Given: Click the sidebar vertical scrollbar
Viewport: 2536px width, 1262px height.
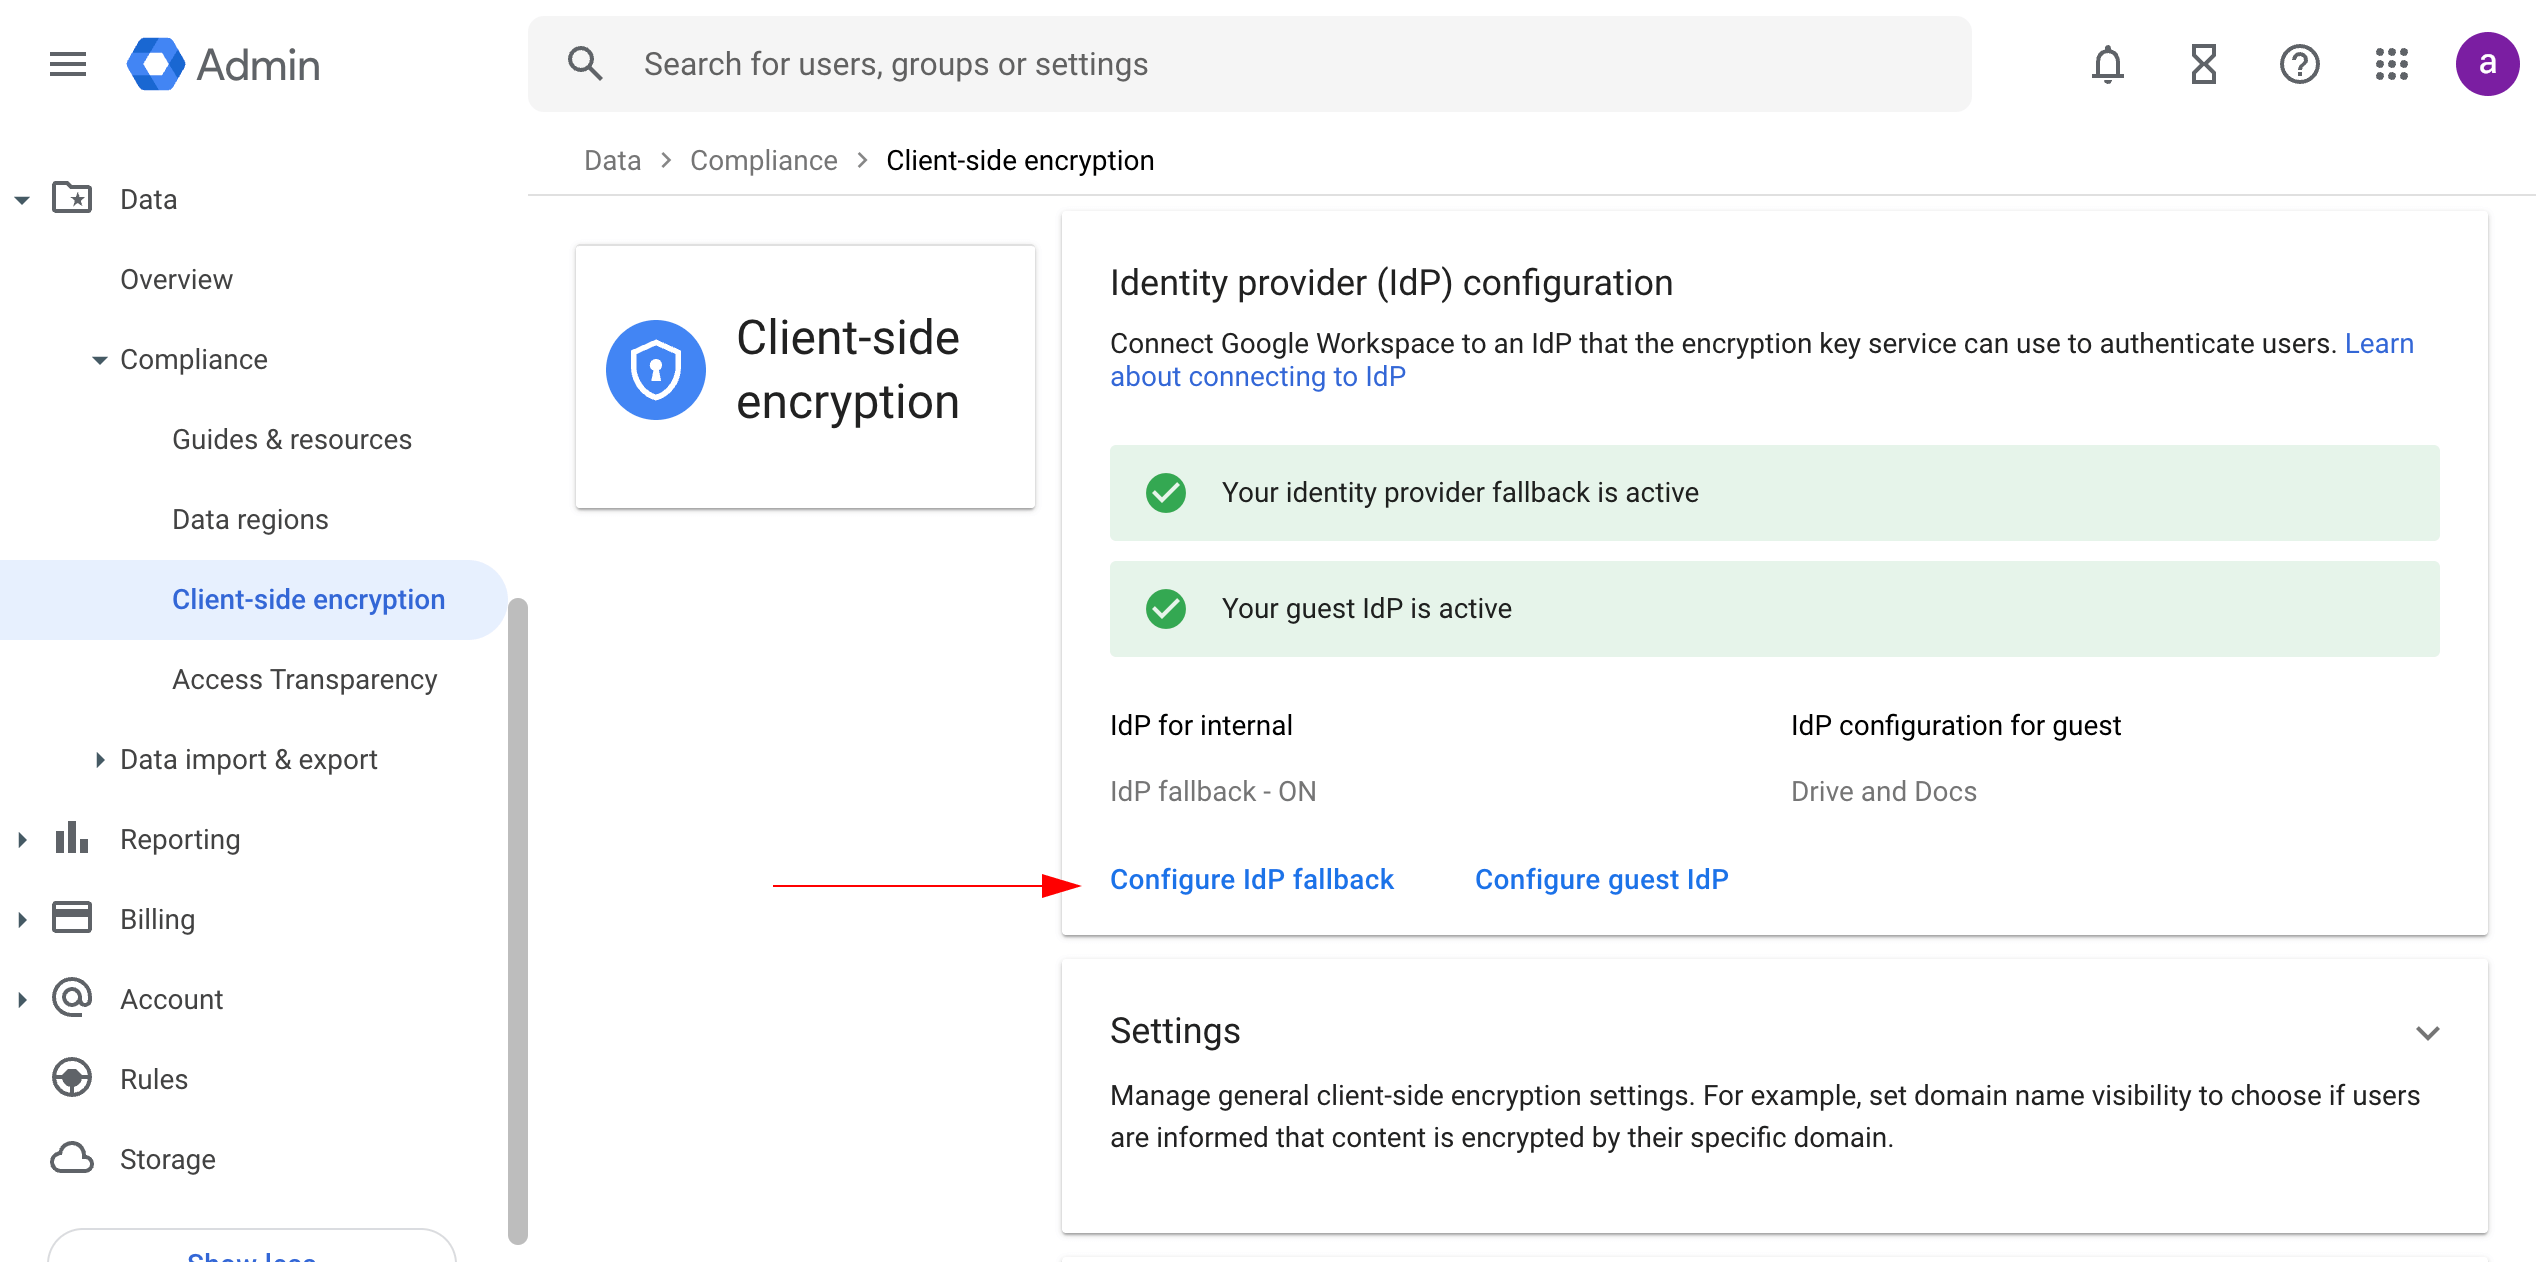Looking at the screenshot, I should coord(518,920).
